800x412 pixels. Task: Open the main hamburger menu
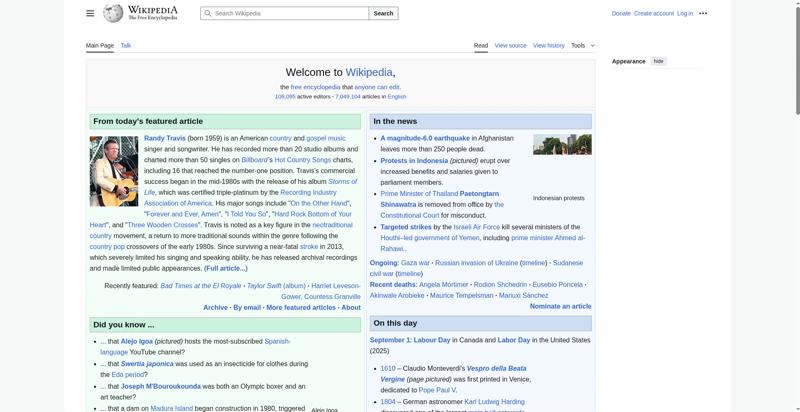[x=90, y=13]
